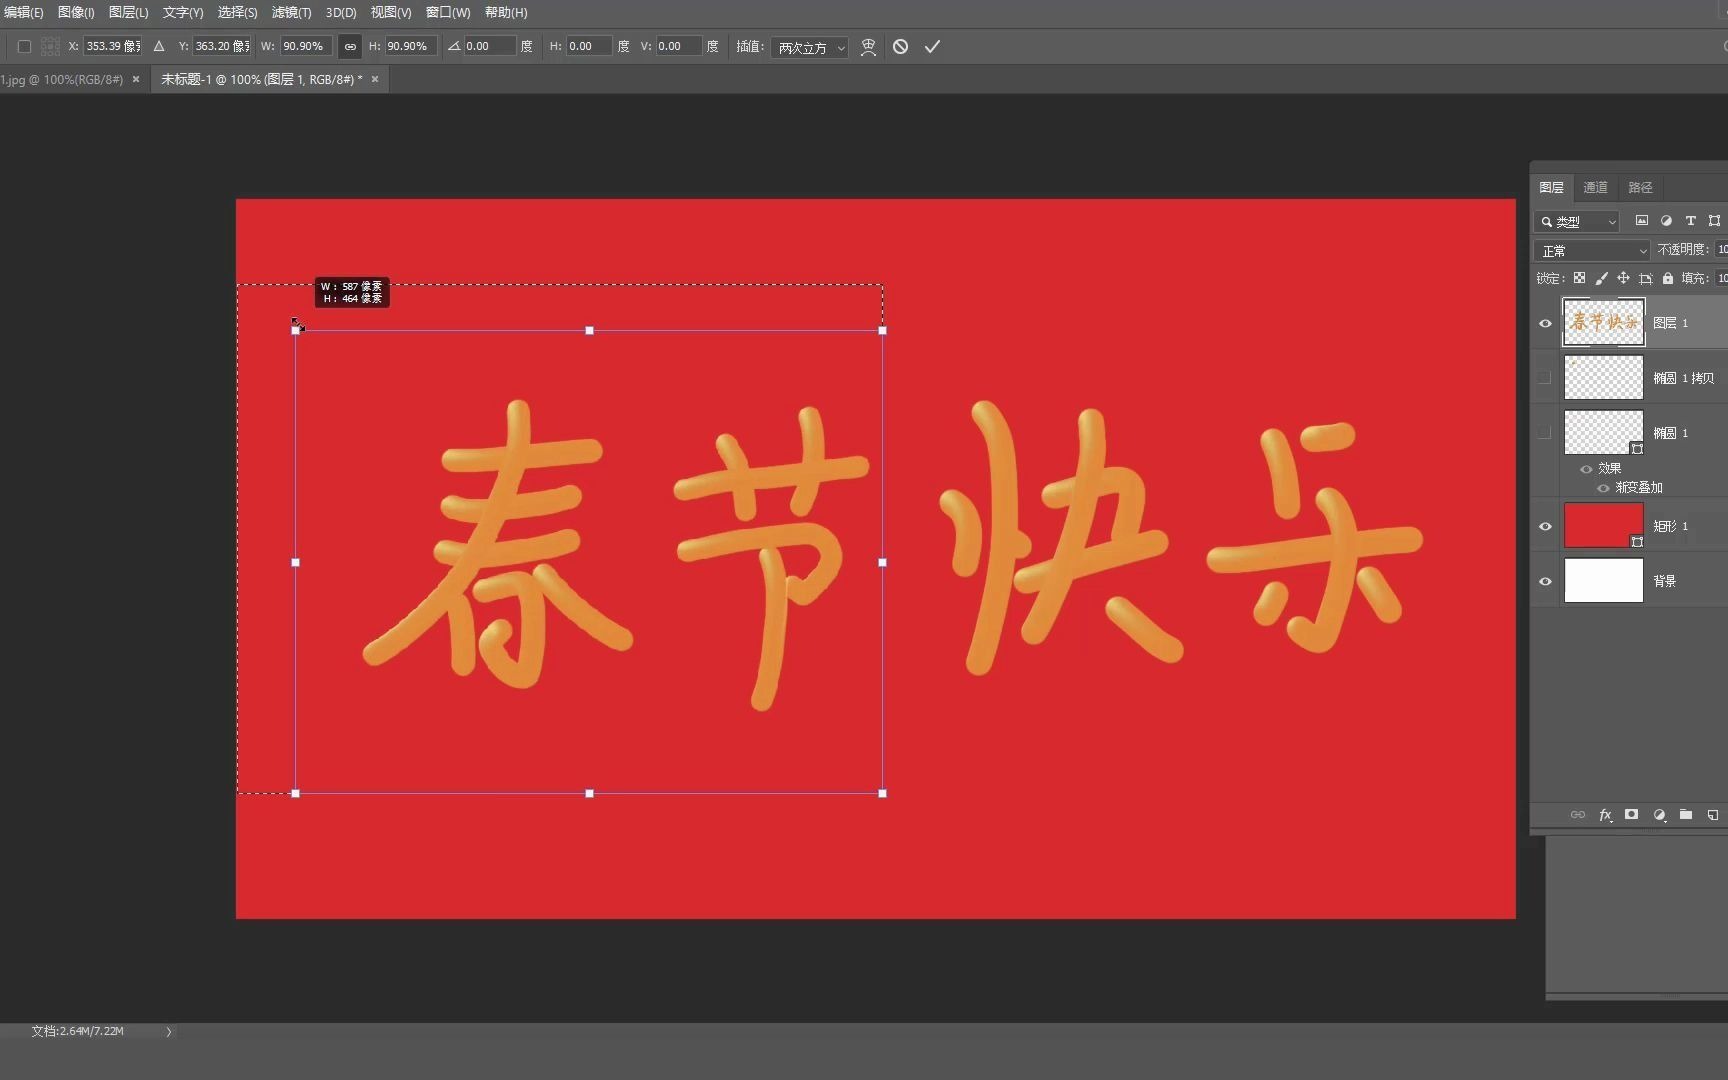Viewport: 1728px width, 1080px height.
Task: Add a new adjustment layer
Action: [x=1659, y=815]
